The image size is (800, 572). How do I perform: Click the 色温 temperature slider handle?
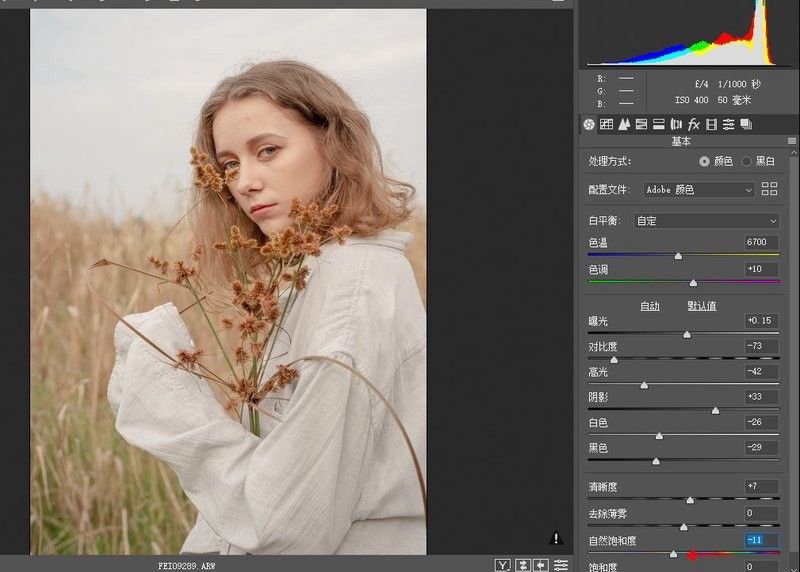[x=678, y=256]
